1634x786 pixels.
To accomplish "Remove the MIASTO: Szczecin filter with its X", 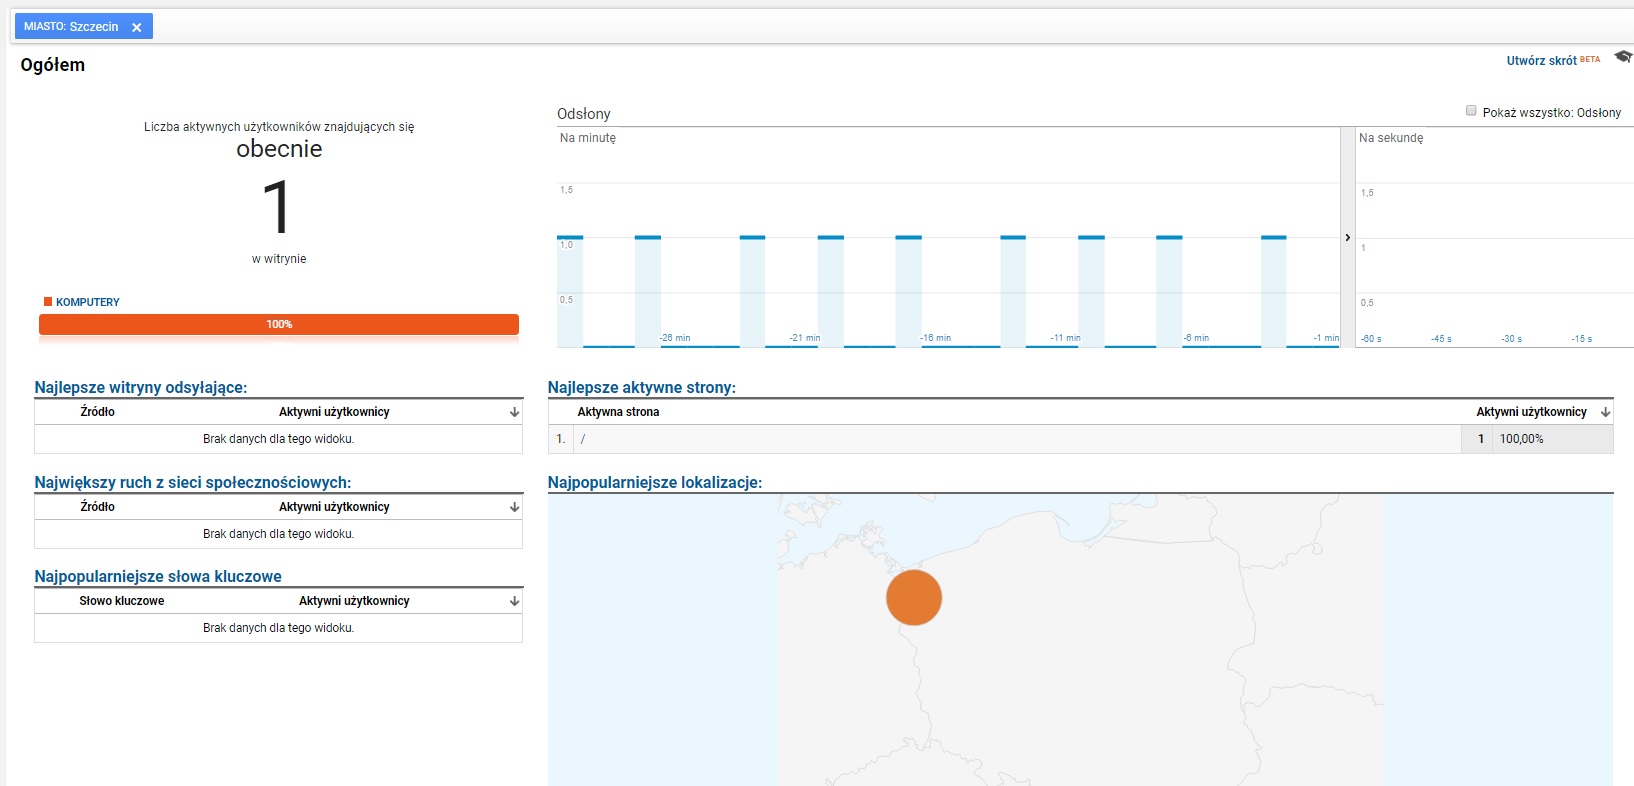I will pos(137,27).
